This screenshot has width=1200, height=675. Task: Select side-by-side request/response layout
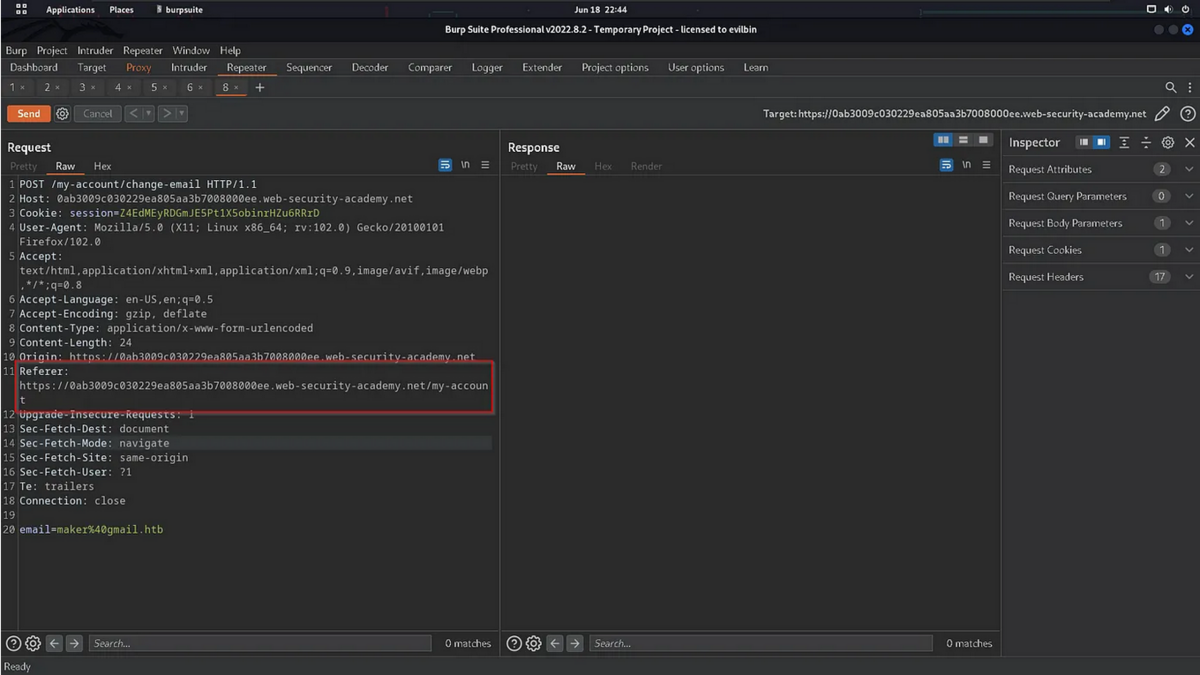click(x=943, y=140)
